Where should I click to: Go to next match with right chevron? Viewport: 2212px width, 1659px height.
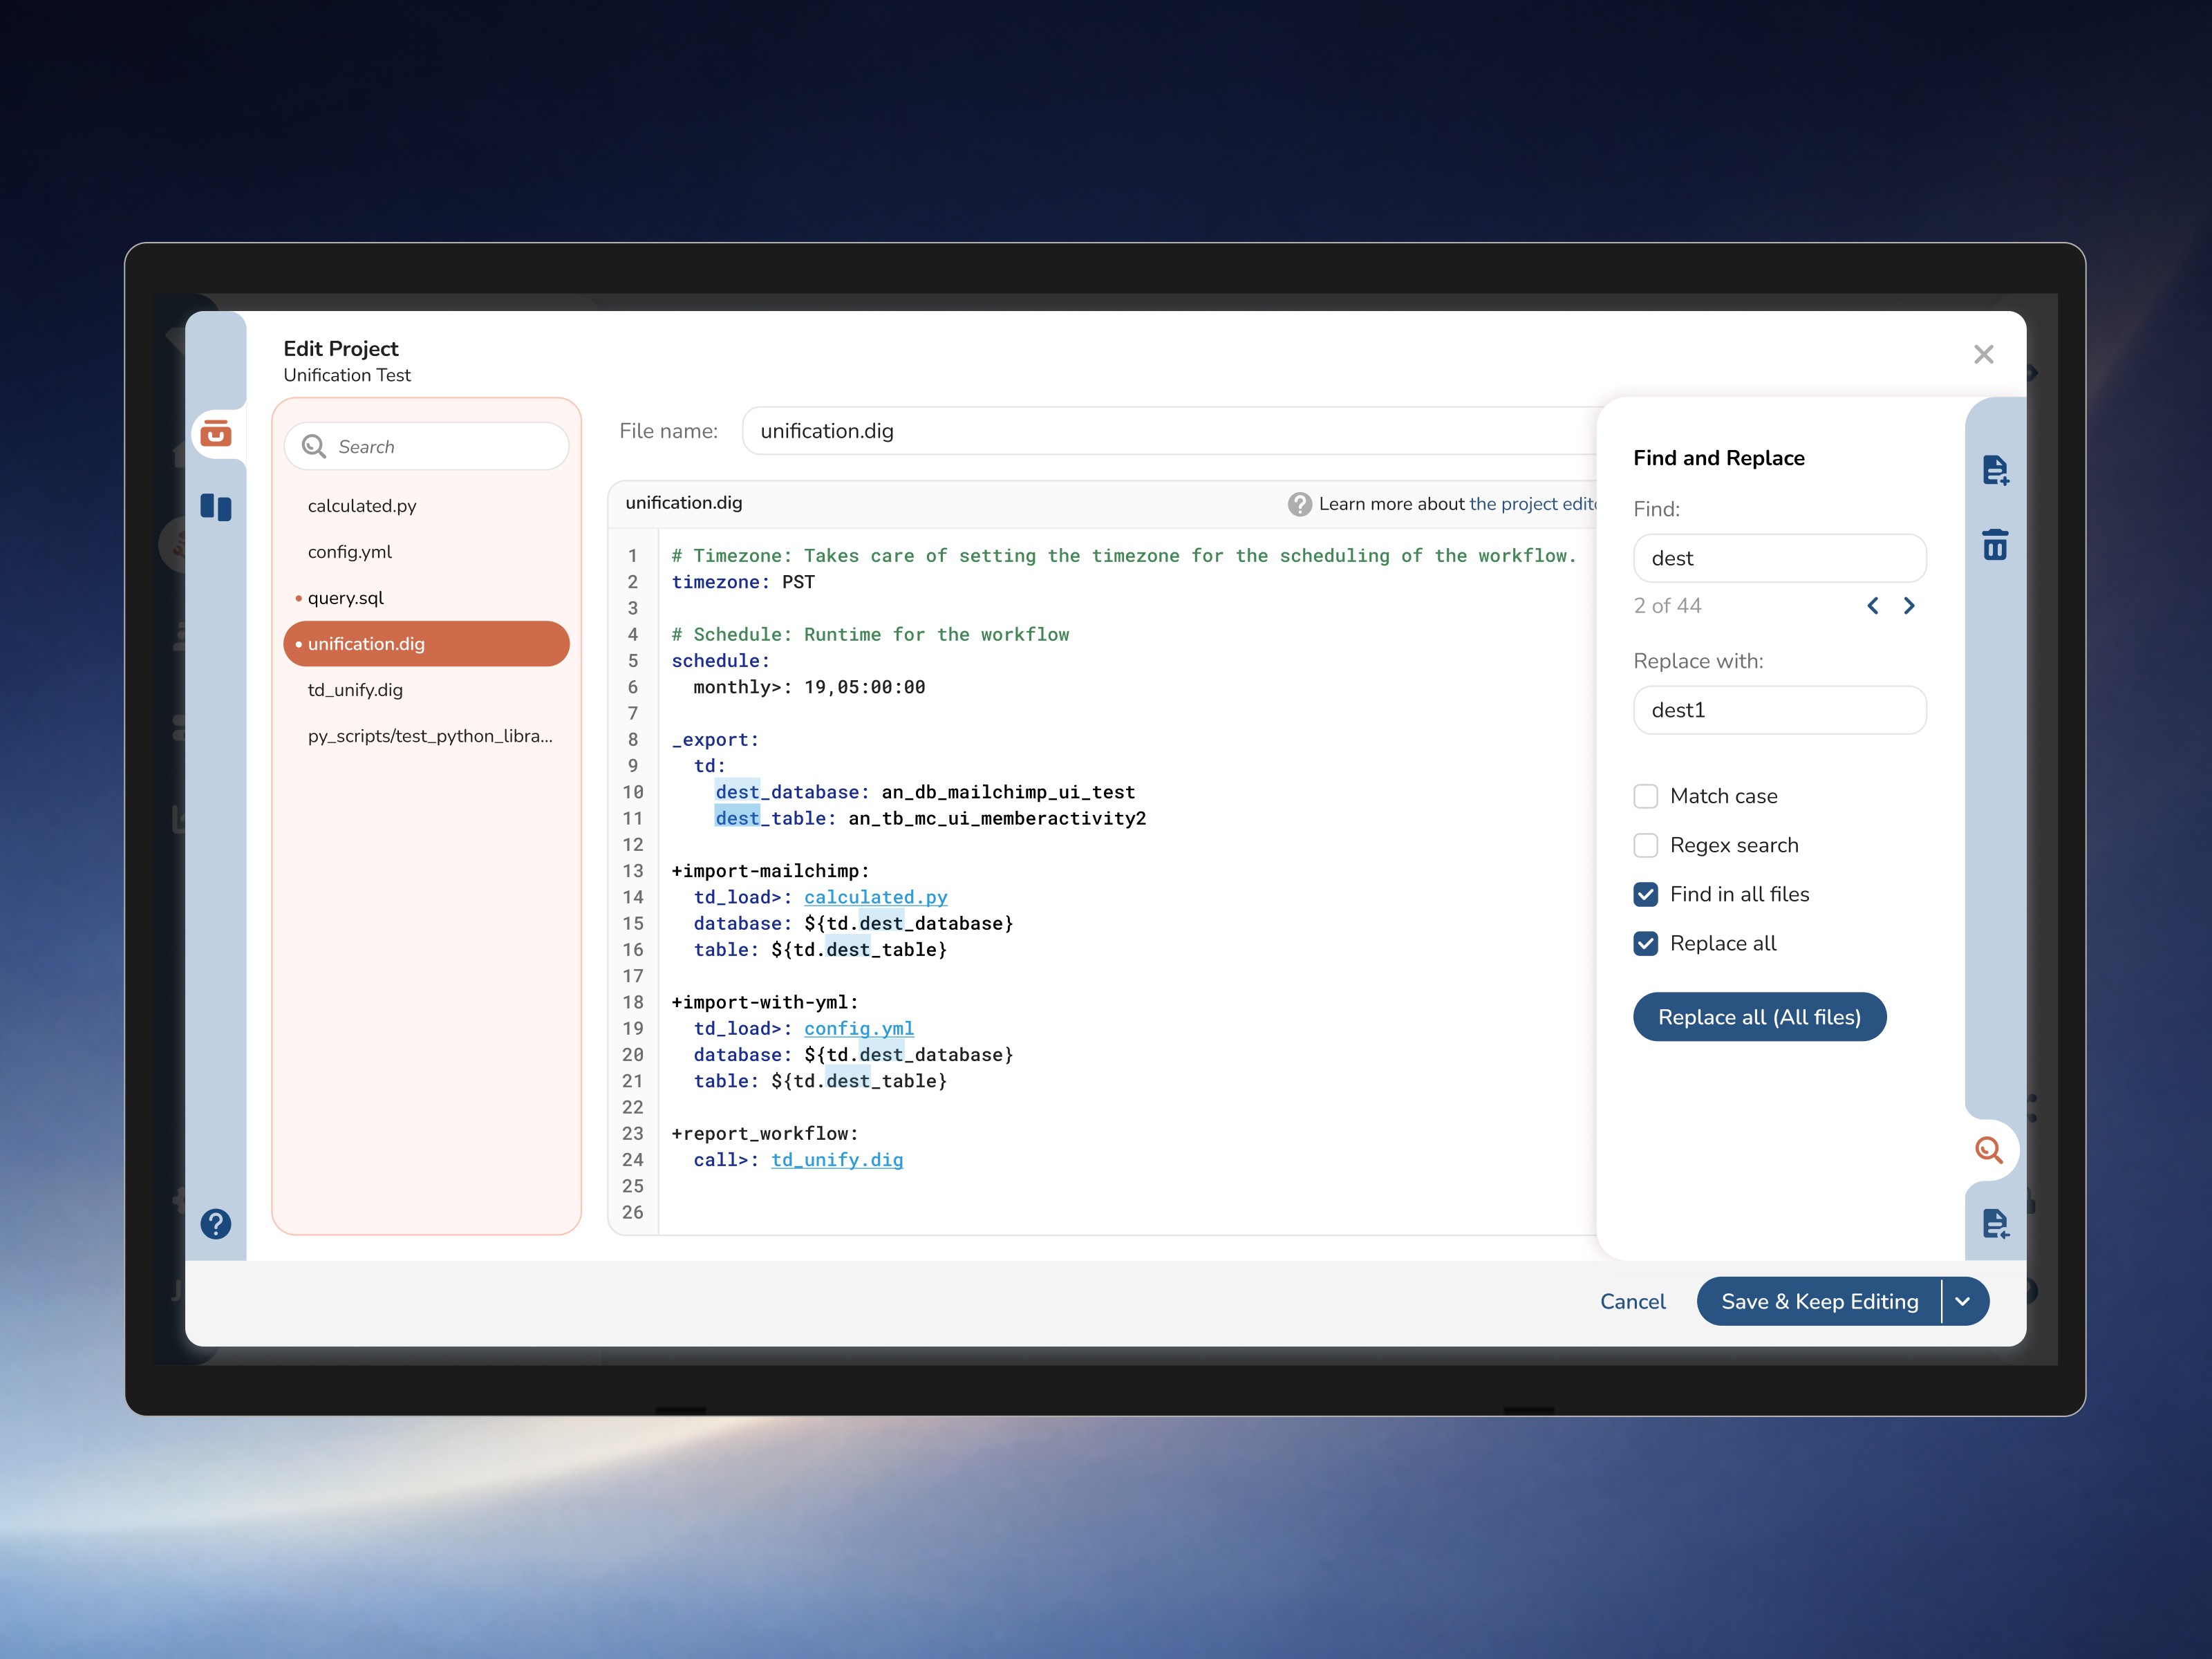pos(1909,606)
